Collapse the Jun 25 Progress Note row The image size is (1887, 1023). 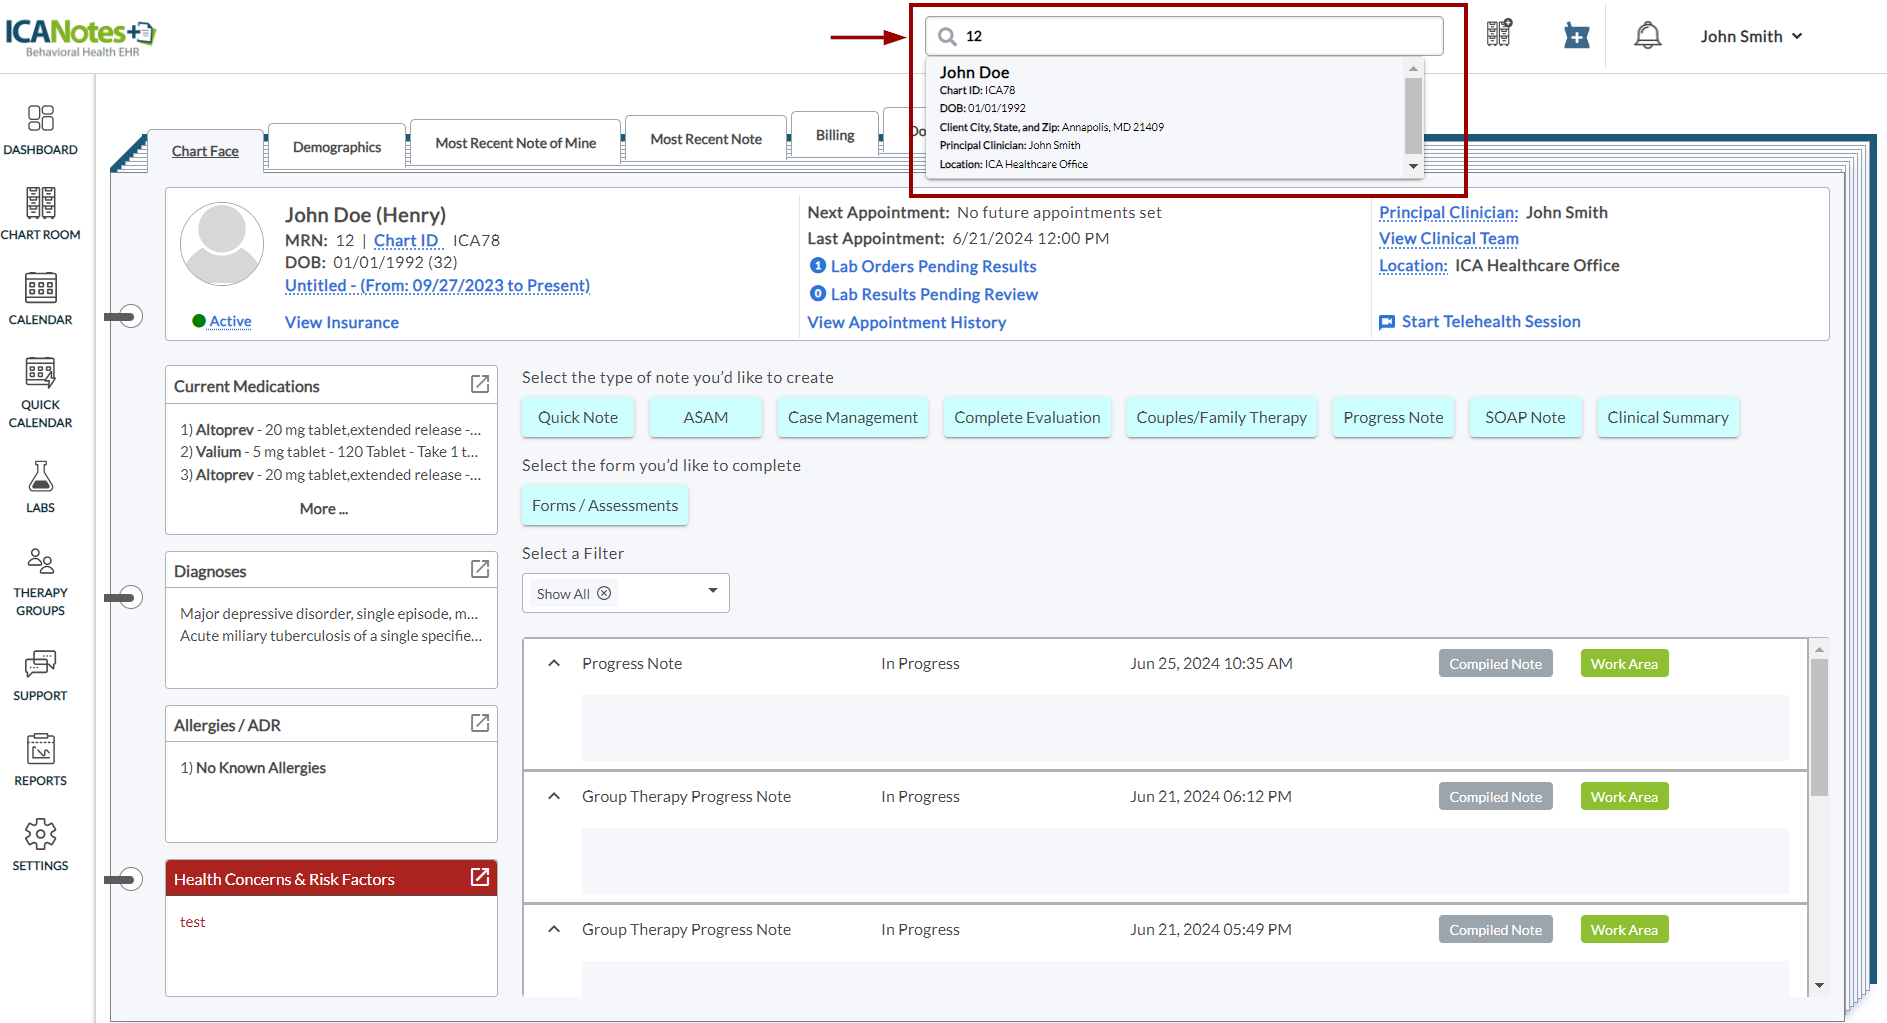[x=554, y=664]
